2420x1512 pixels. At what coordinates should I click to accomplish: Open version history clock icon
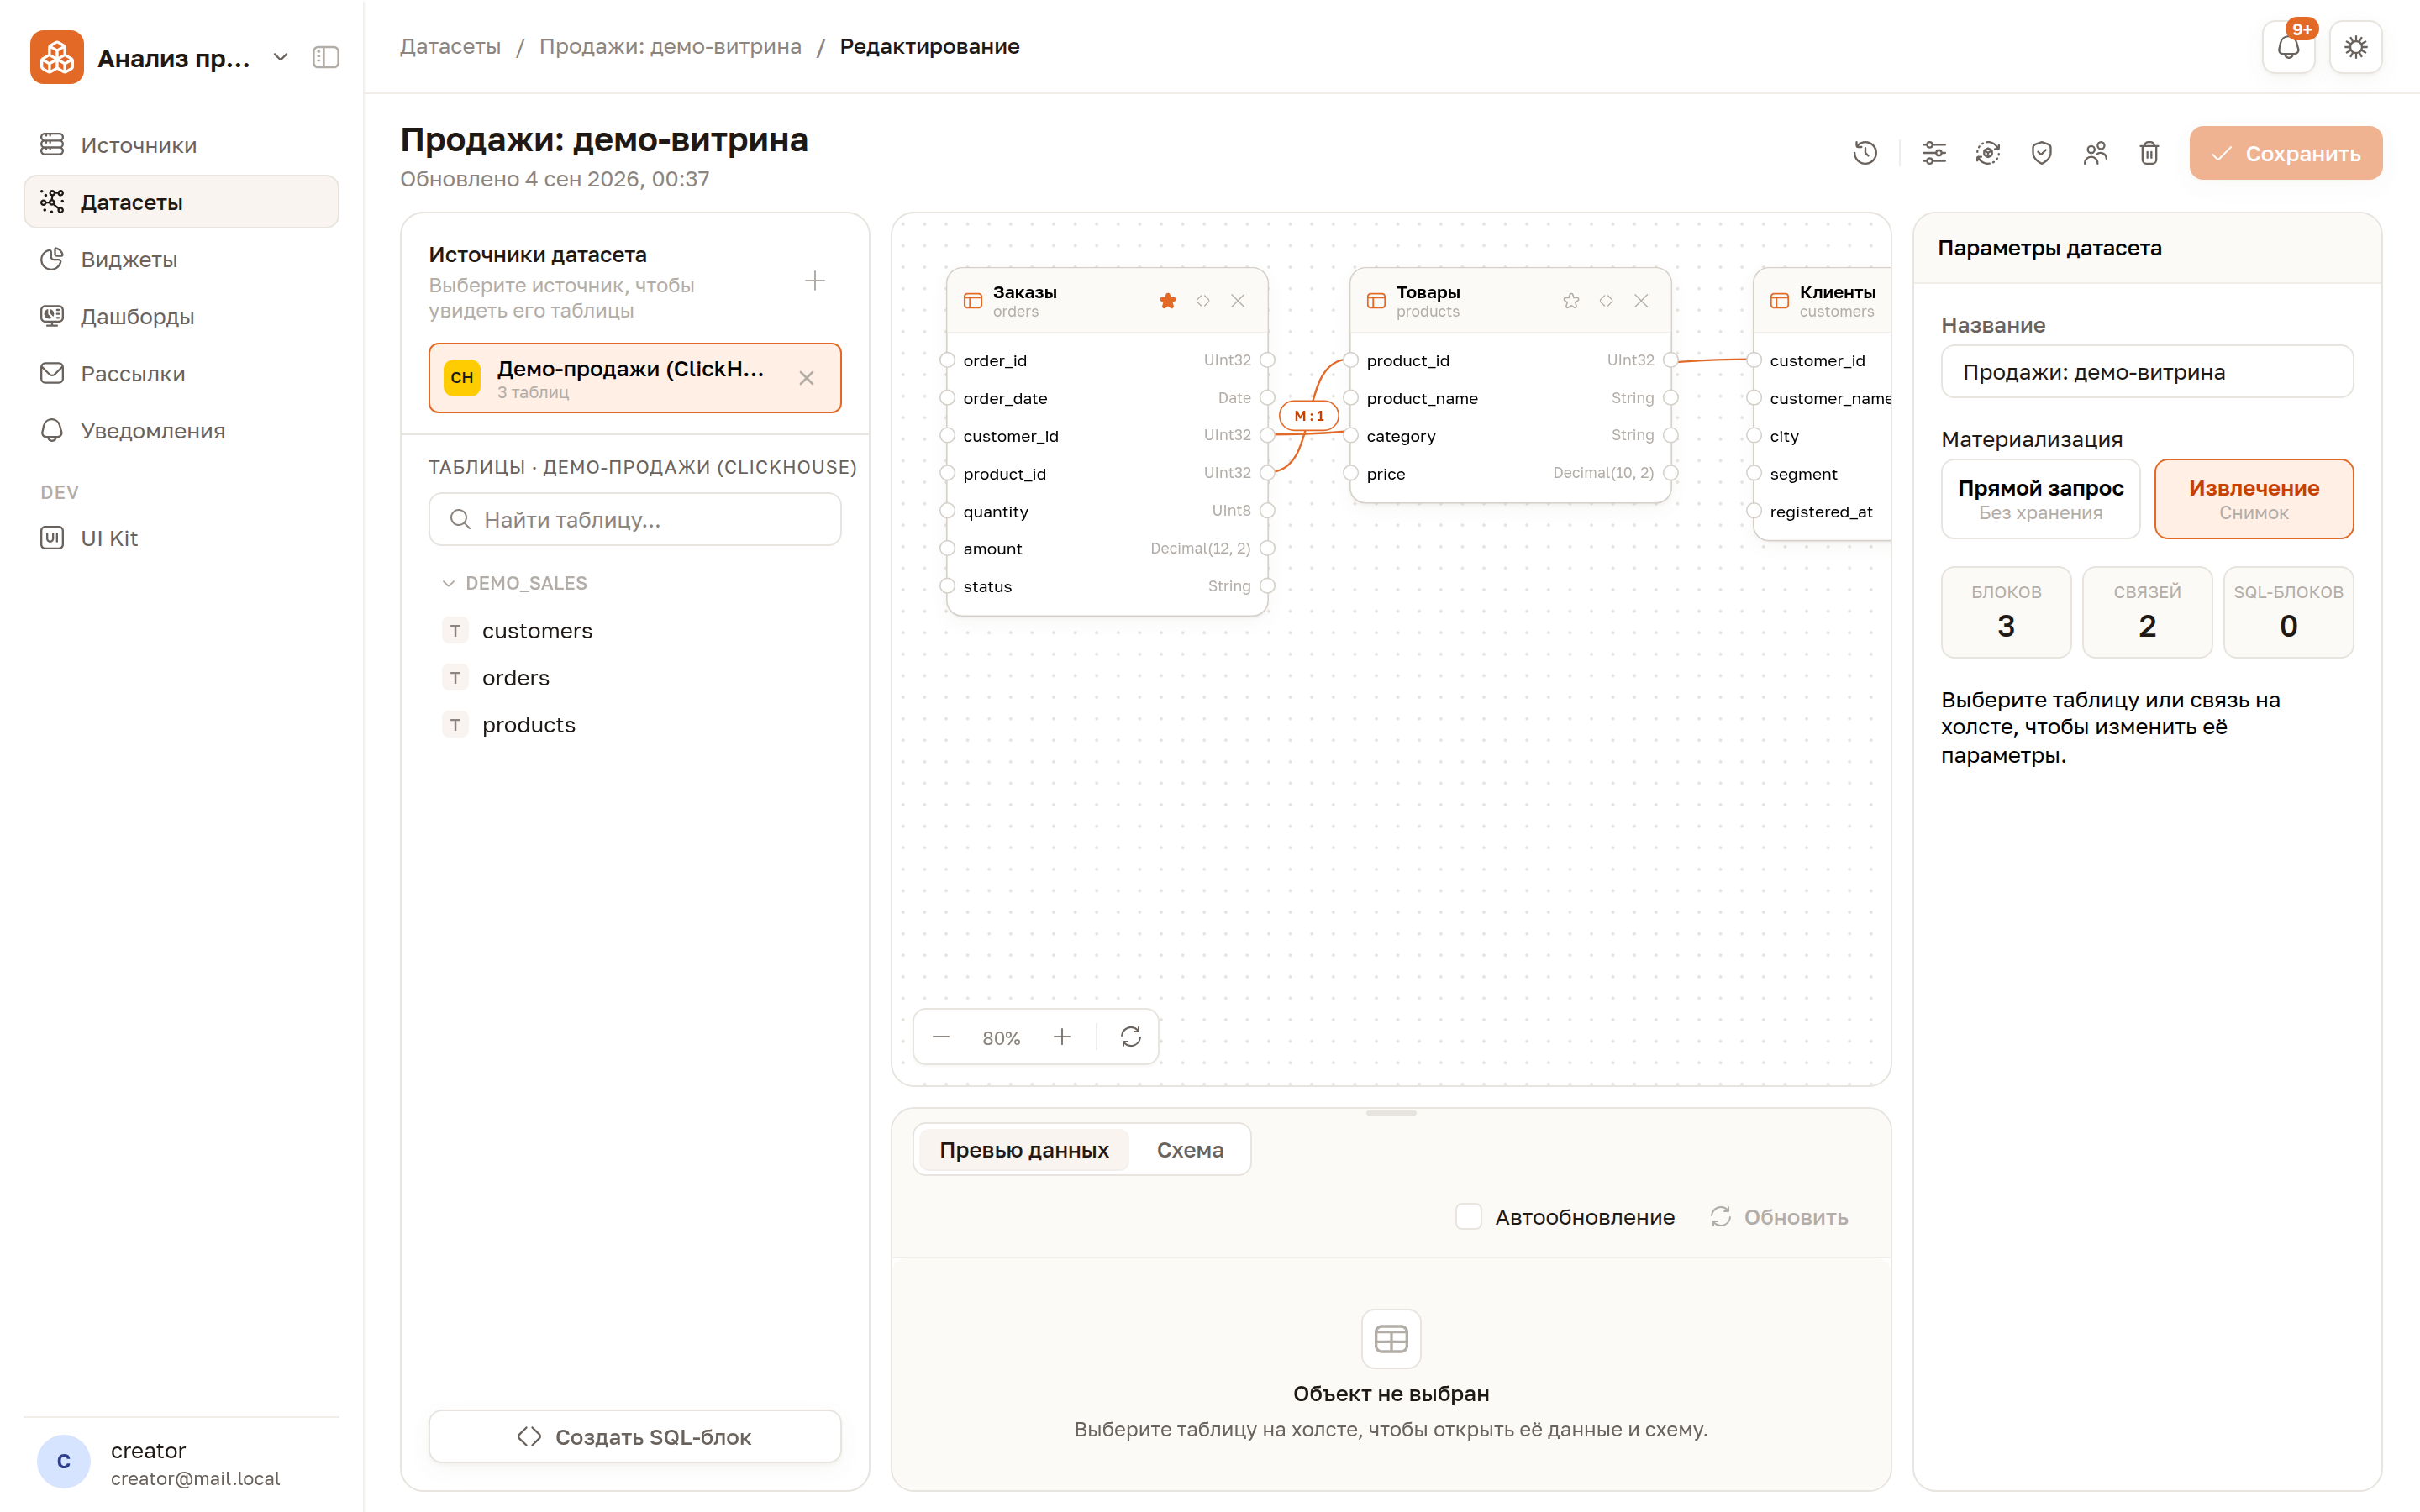point(1865,153)
